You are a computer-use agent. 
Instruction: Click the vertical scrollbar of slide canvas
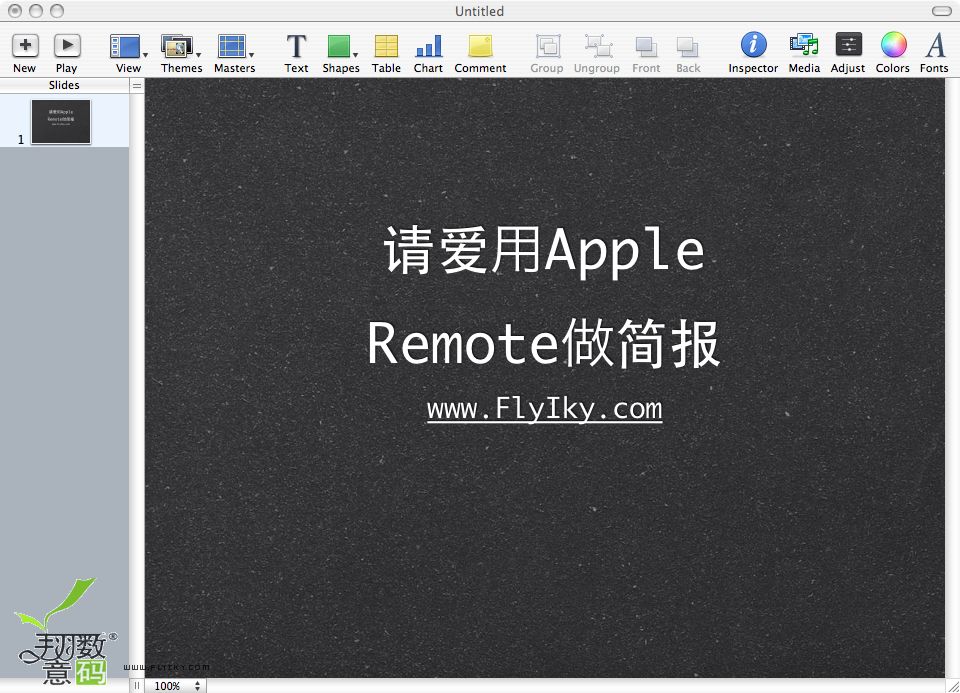(952, 378)
